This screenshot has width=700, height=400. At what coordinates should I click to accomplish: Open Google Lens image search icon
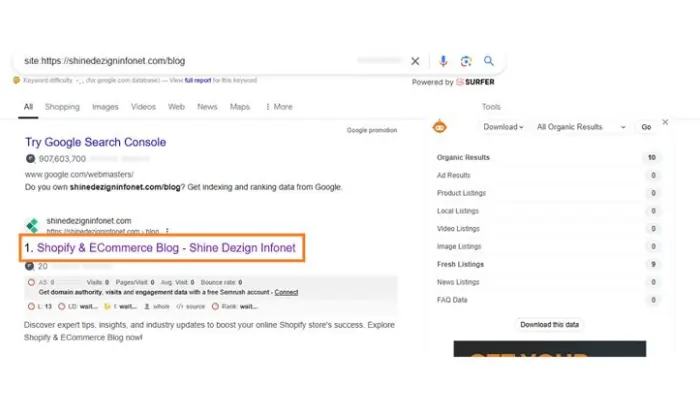pos(466,61)
